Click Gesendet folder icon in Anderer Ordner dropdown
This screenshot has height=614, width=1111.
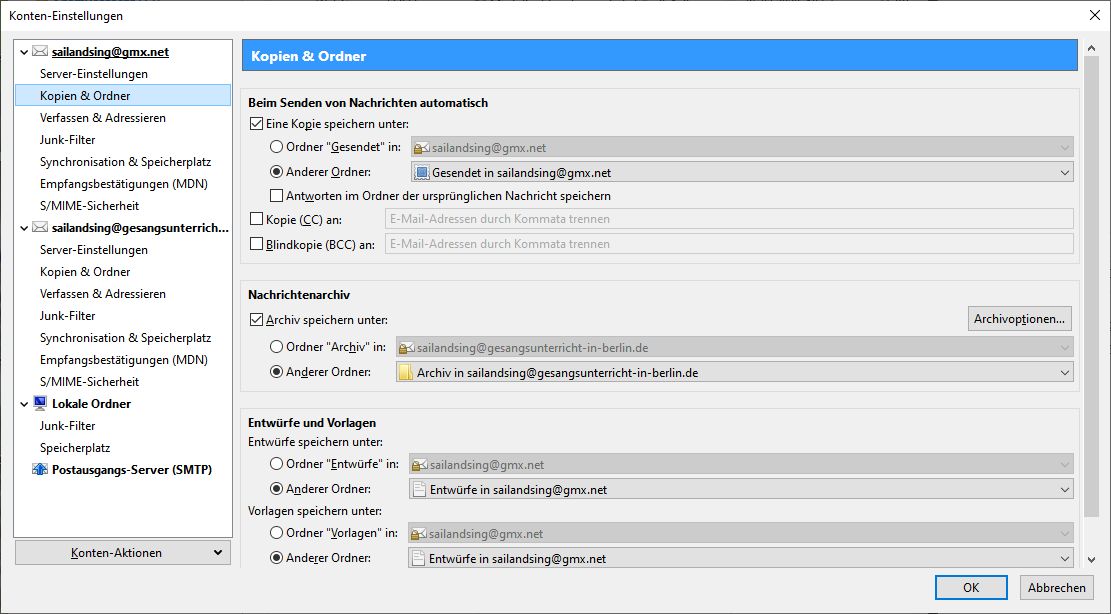421,173
